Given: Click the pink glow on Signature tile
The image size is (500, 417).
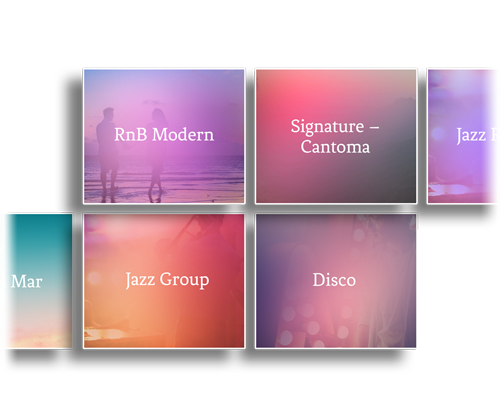Looking at the screenshot, I should point(293,98).
